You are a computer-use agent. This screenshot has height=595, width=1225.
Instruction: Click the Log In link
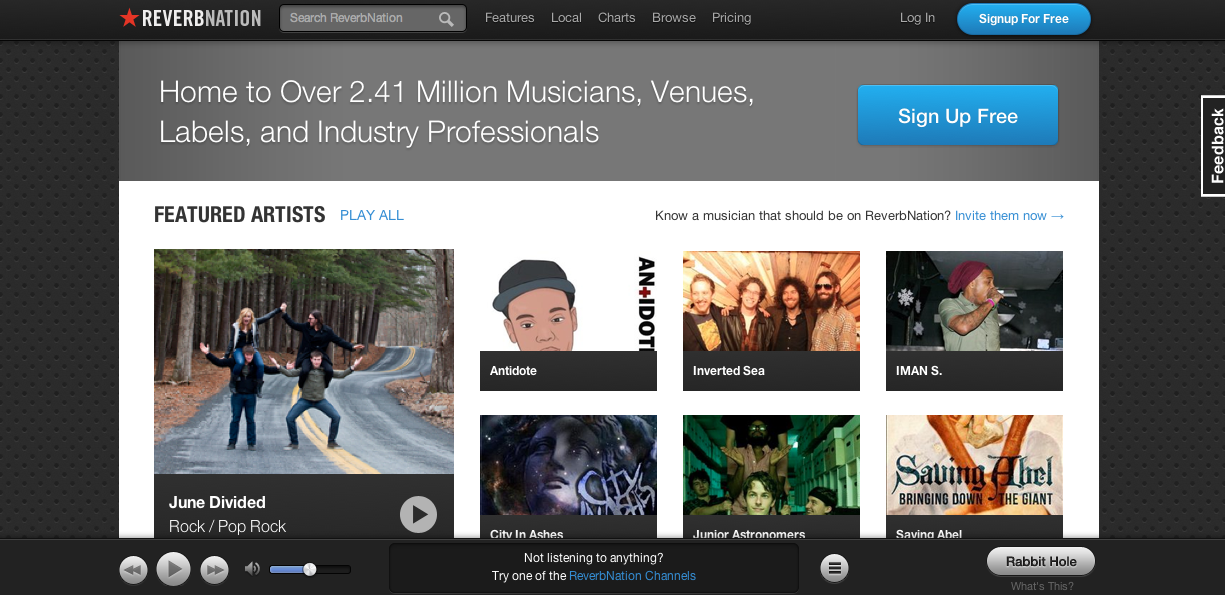[x=917, y=18]
